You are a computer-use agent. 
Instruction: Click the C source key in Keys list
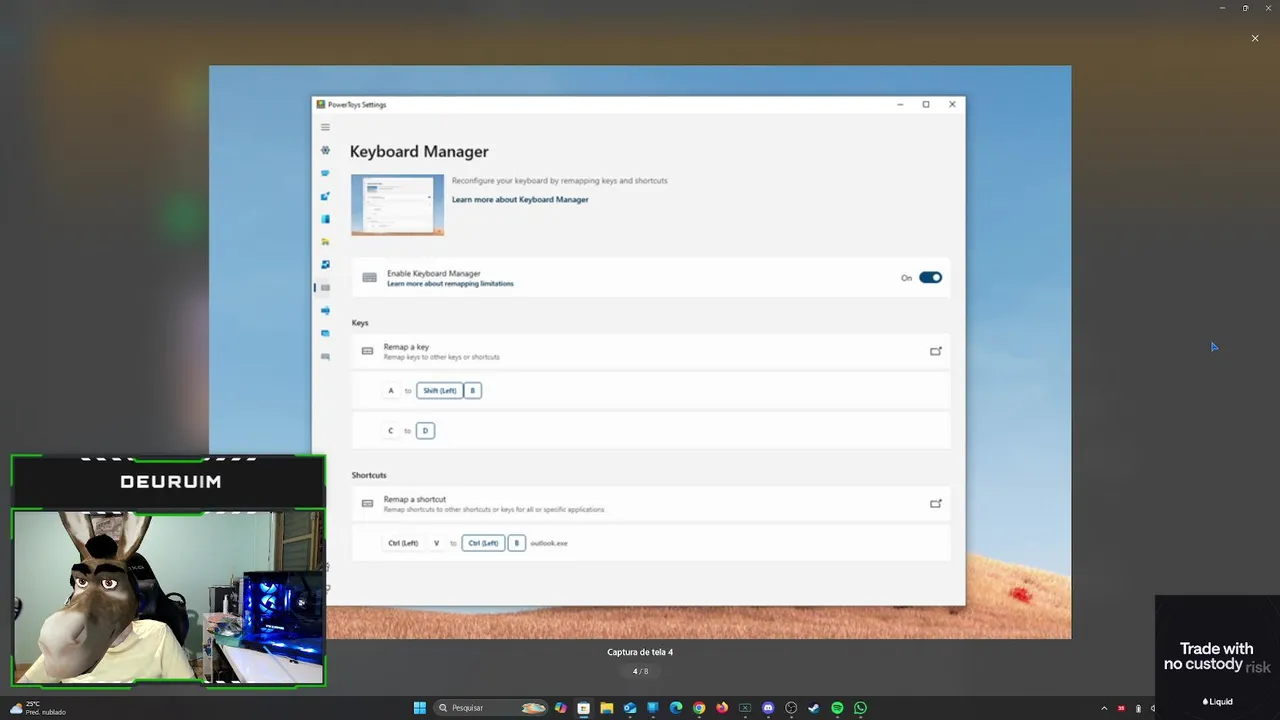pyautogui.click(x=391, y=431)
